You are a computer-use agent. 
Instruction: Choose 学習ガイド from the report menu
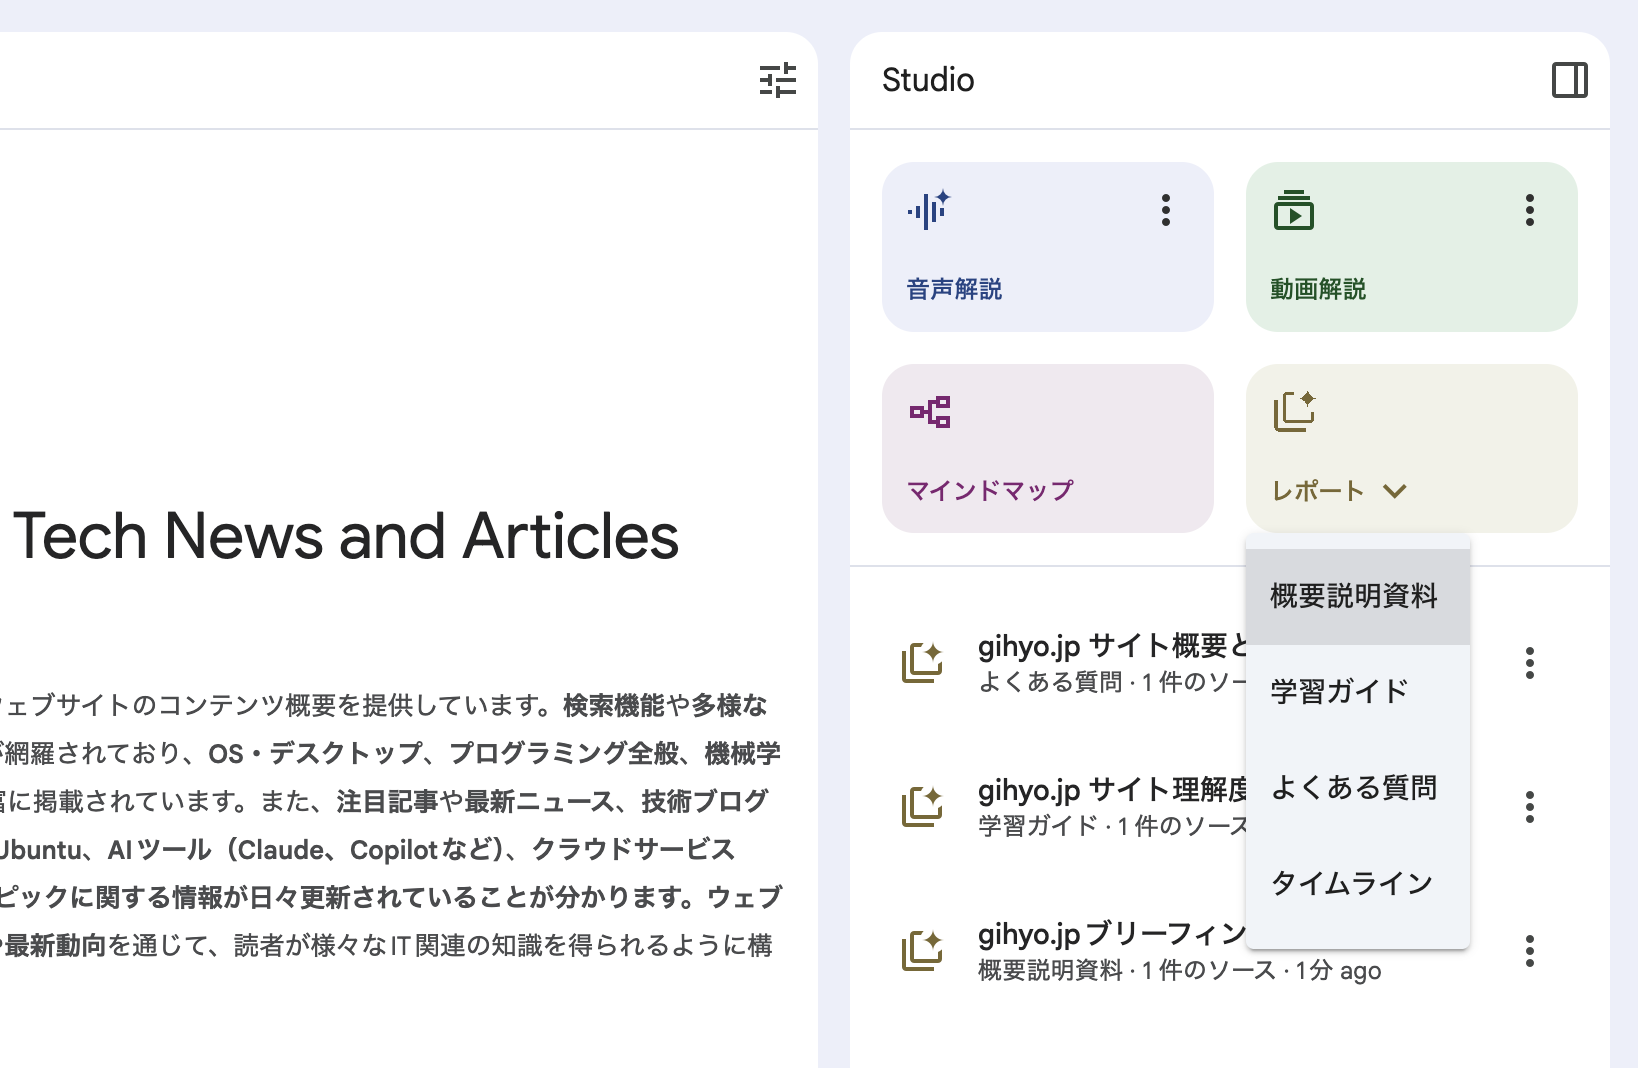[1339, 691]
